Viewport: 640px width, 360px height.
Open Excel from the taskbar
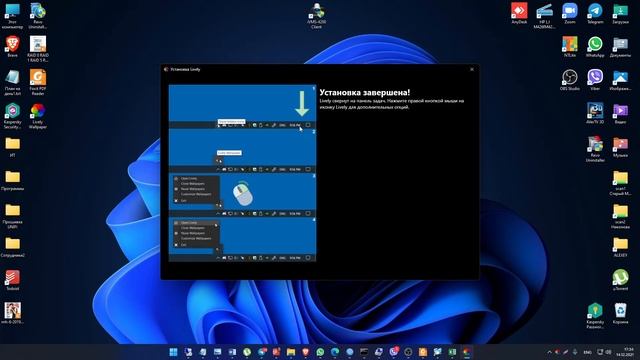click(452, 352)
